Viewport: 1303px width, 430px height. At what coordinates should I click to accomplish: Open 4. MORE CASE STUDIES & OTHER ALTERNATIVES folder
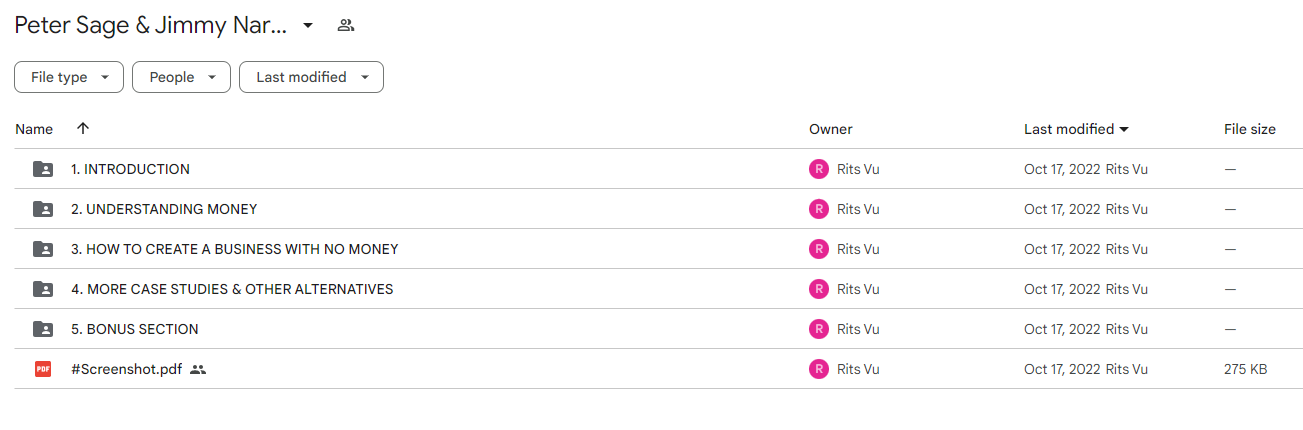232,289
